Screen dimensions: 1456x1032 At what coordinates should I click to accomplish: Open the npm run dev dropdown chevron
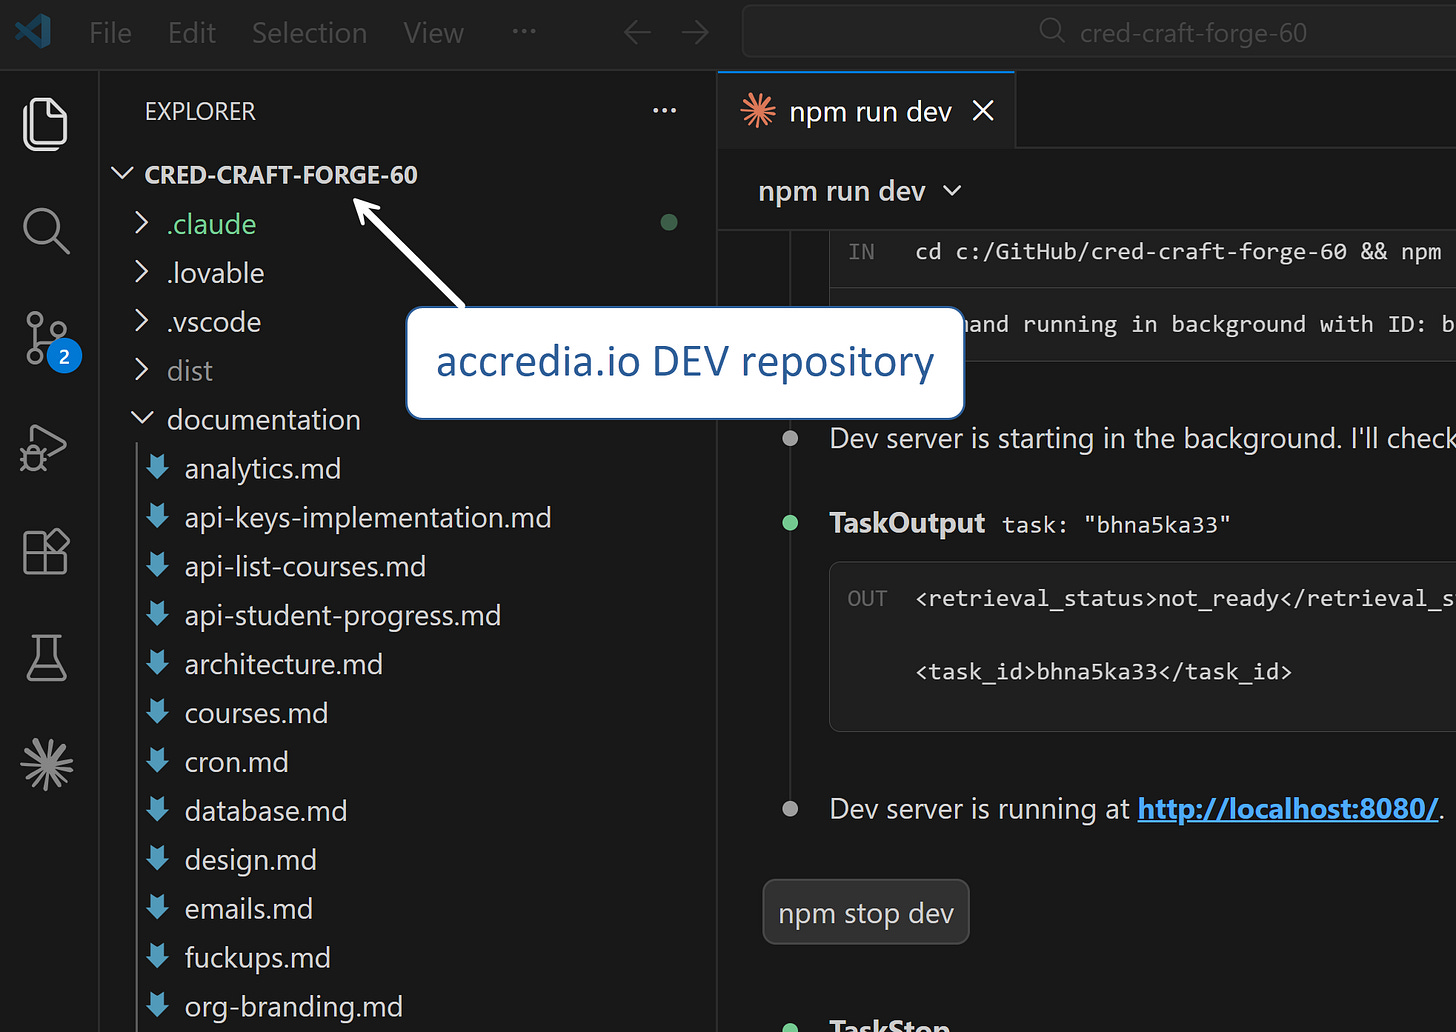pos(951,190)
